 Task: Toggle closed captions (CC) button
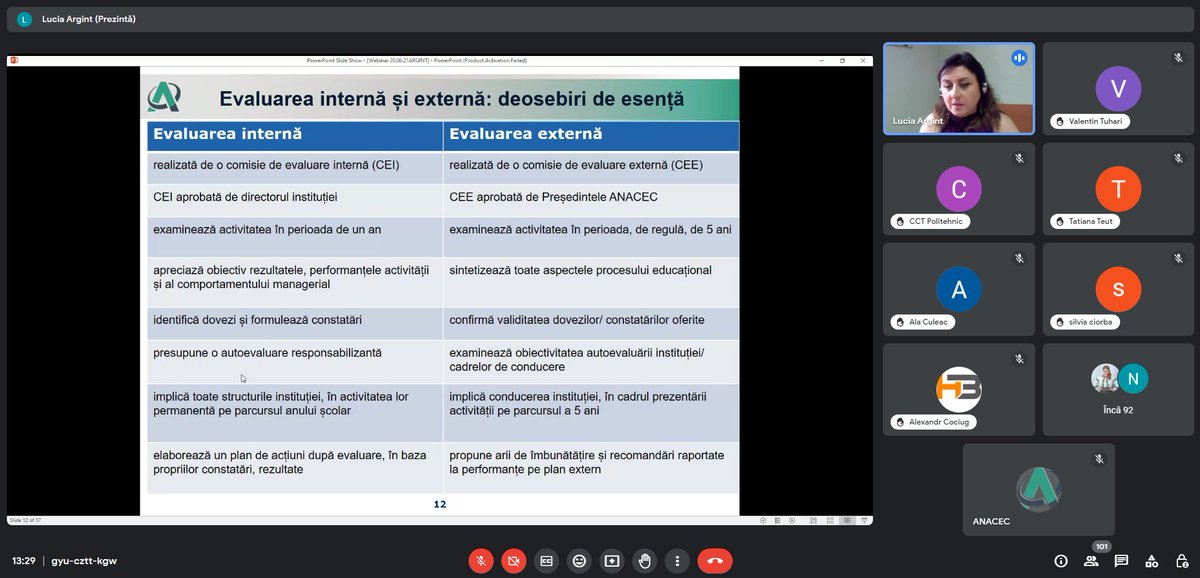pyautogui.click(x=546, y=561)
